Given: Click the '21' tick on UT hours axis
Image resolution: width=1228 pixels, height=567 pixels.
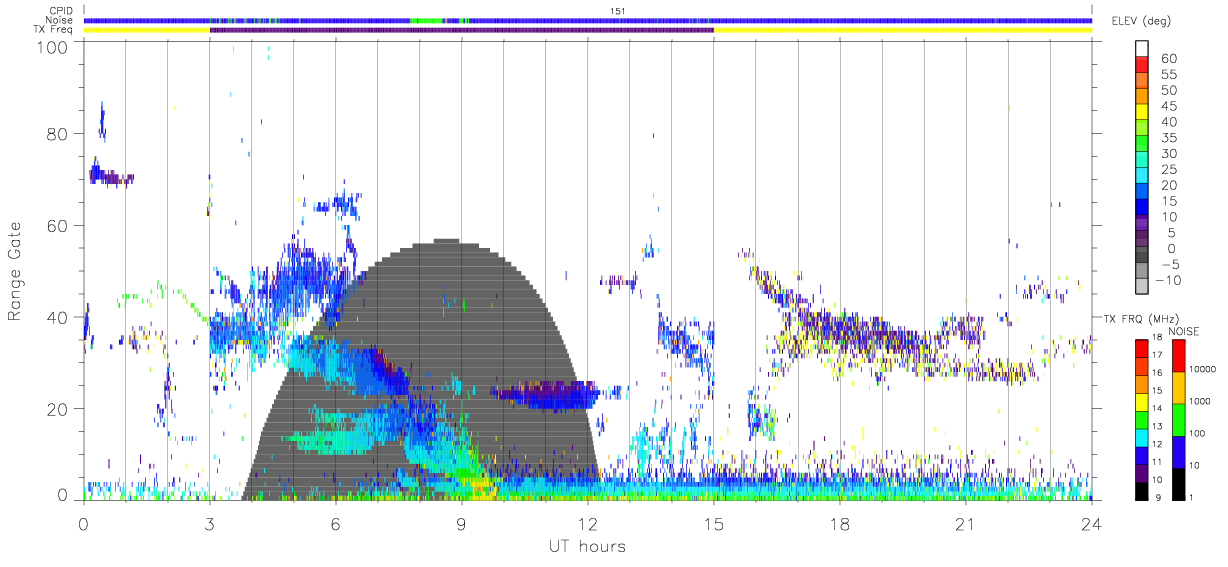Looking at the screenshot, I should coord(965,523).
